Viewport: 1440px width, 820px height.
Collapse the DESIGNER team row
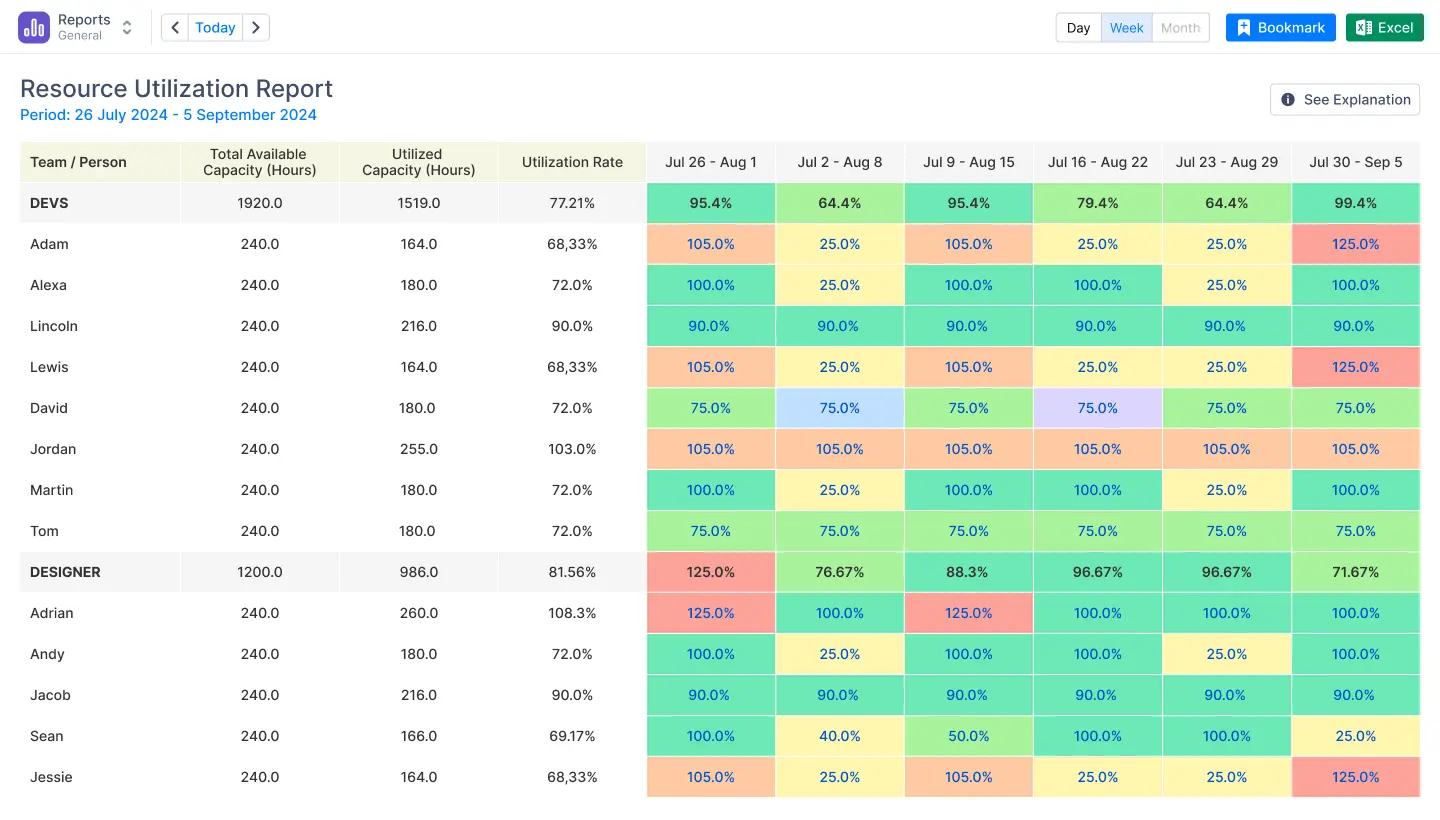coord(65,572)
